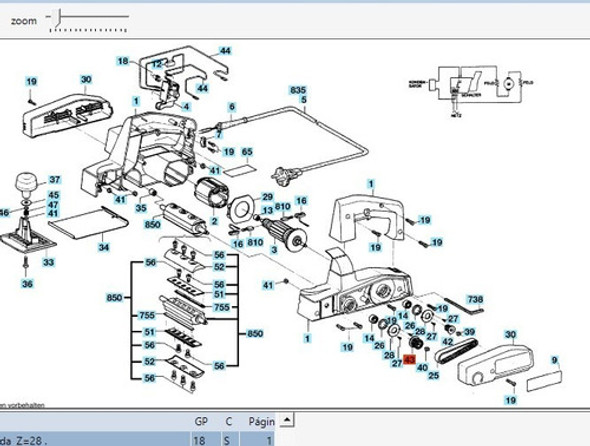Viewport: 590px width, 446px height.
Task: Click part label 9 above the label plate
Action: tap(555, 360)
